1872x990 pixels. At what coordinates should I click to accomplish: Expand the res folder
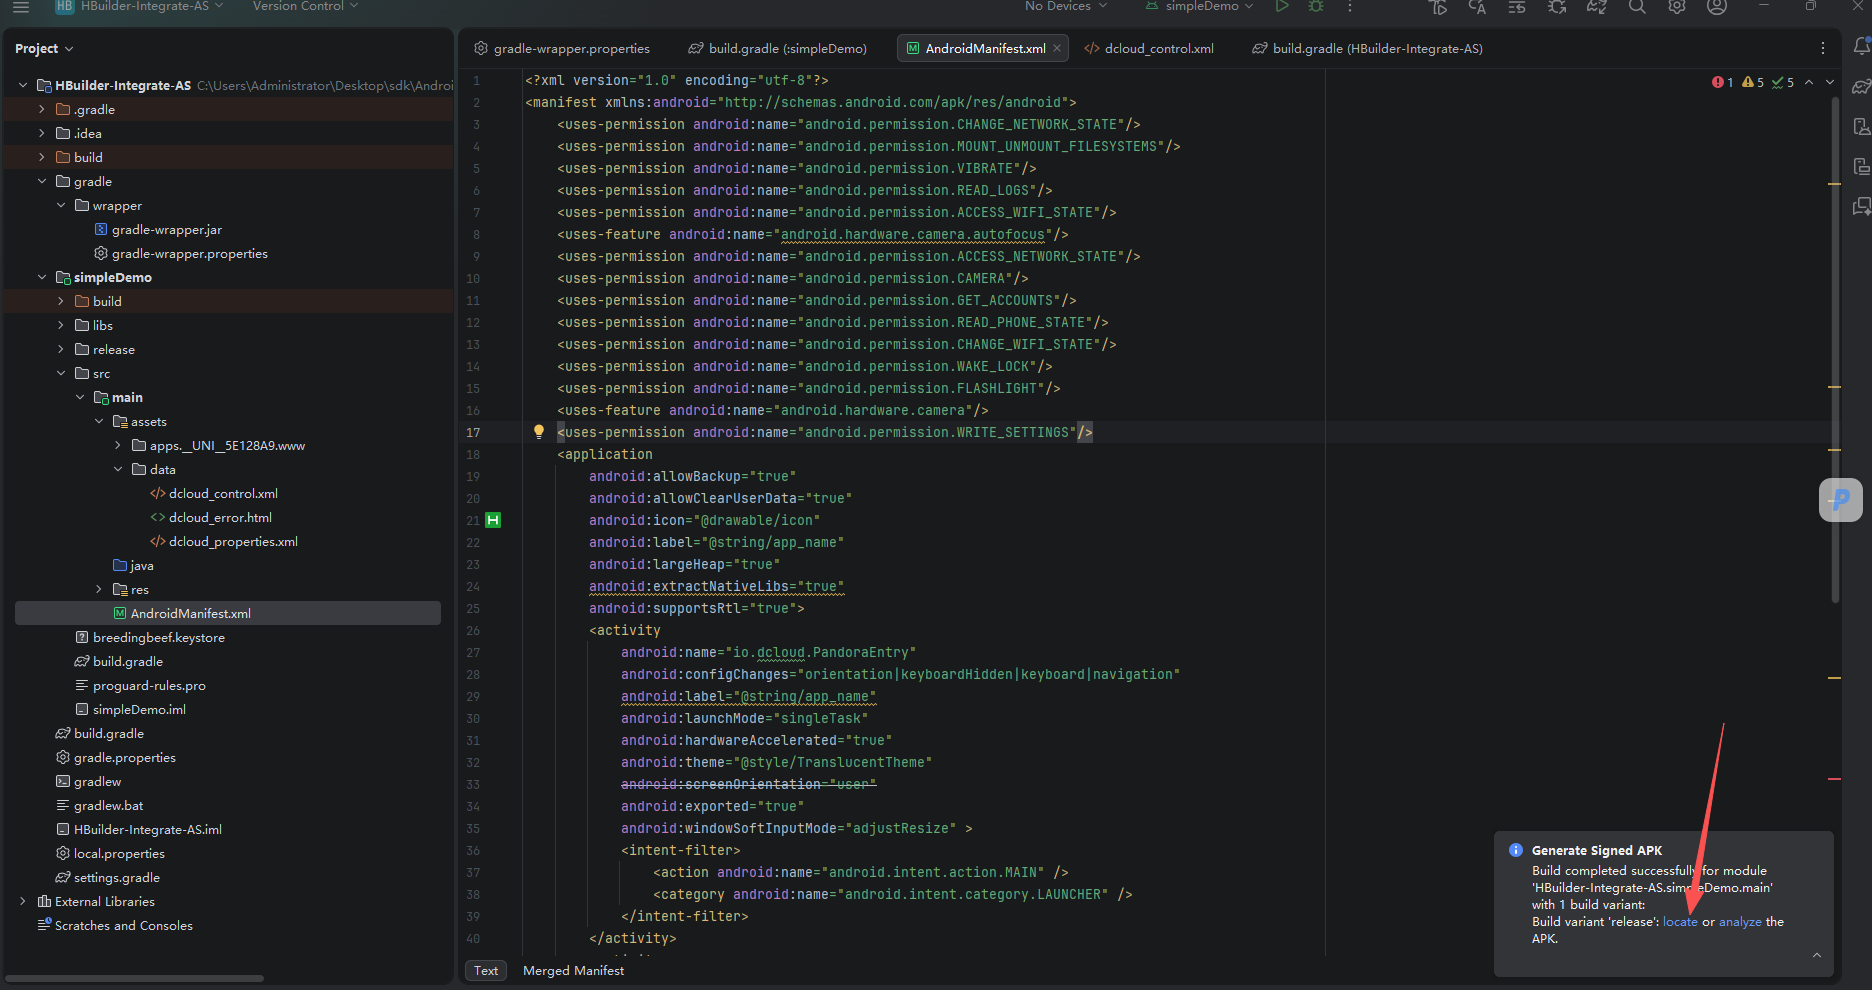tap(98, 589)
